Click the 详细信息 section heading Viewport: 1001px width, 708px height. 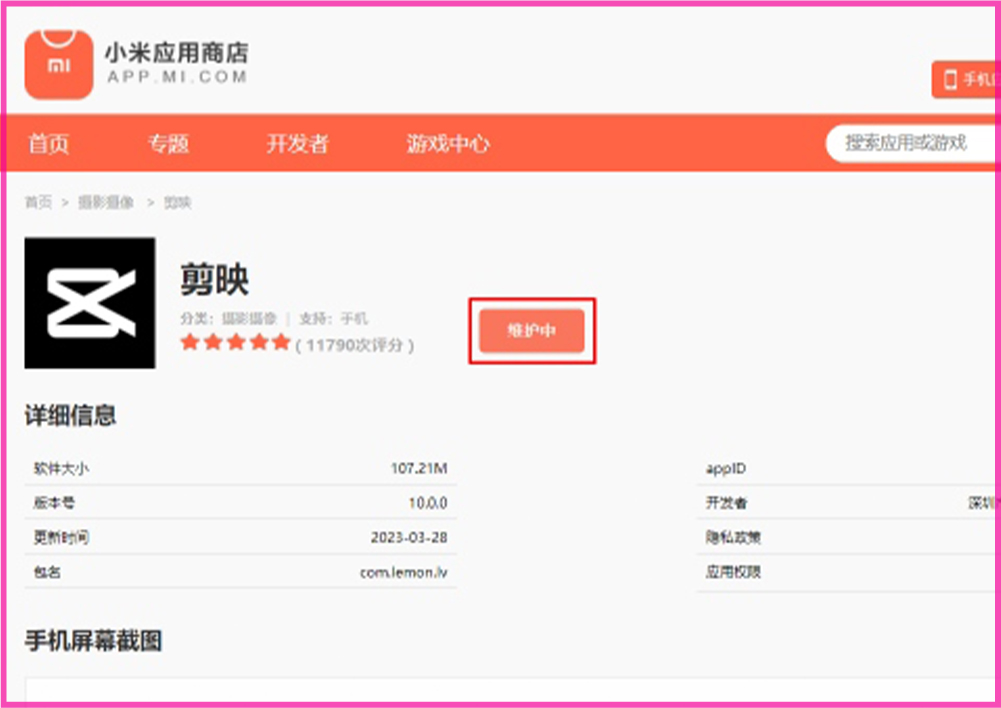tap(70, 416)
